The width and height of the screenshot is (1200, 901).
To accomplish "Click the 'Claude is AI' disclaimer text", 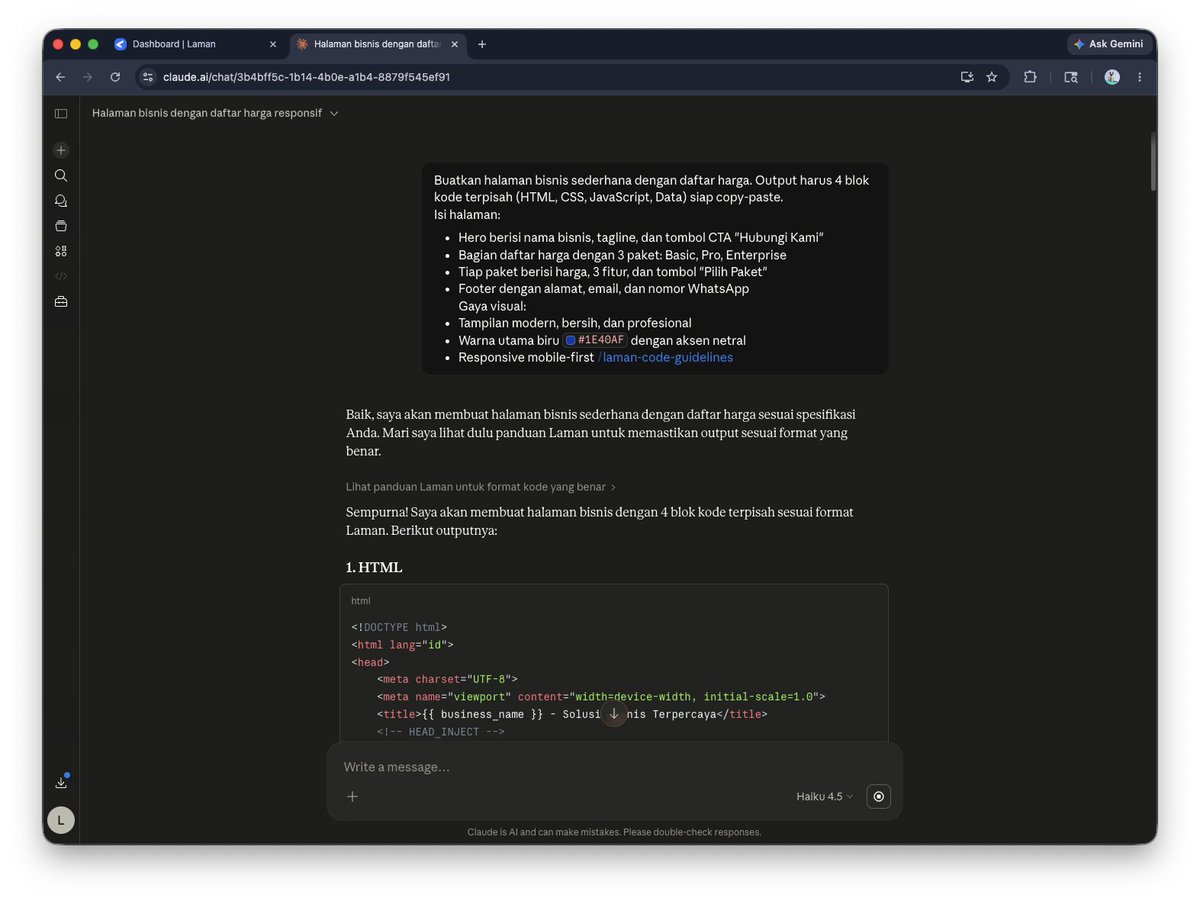I will [614, 832].
